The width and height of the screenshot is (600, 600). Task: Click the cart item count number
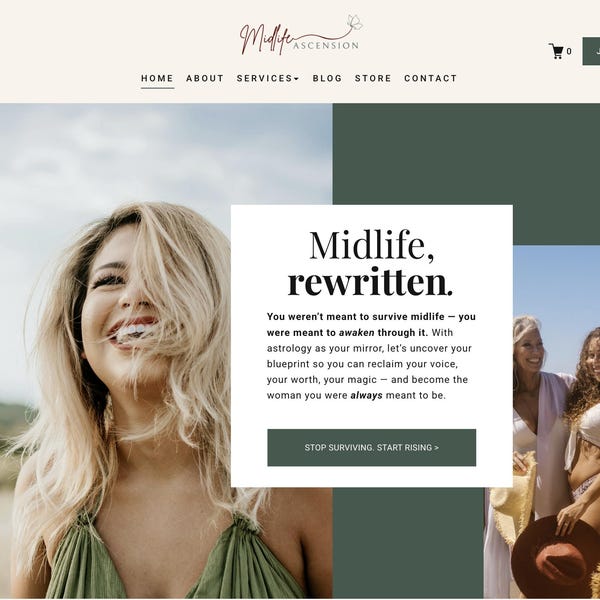pyautogui.click(x=569, y=51)
